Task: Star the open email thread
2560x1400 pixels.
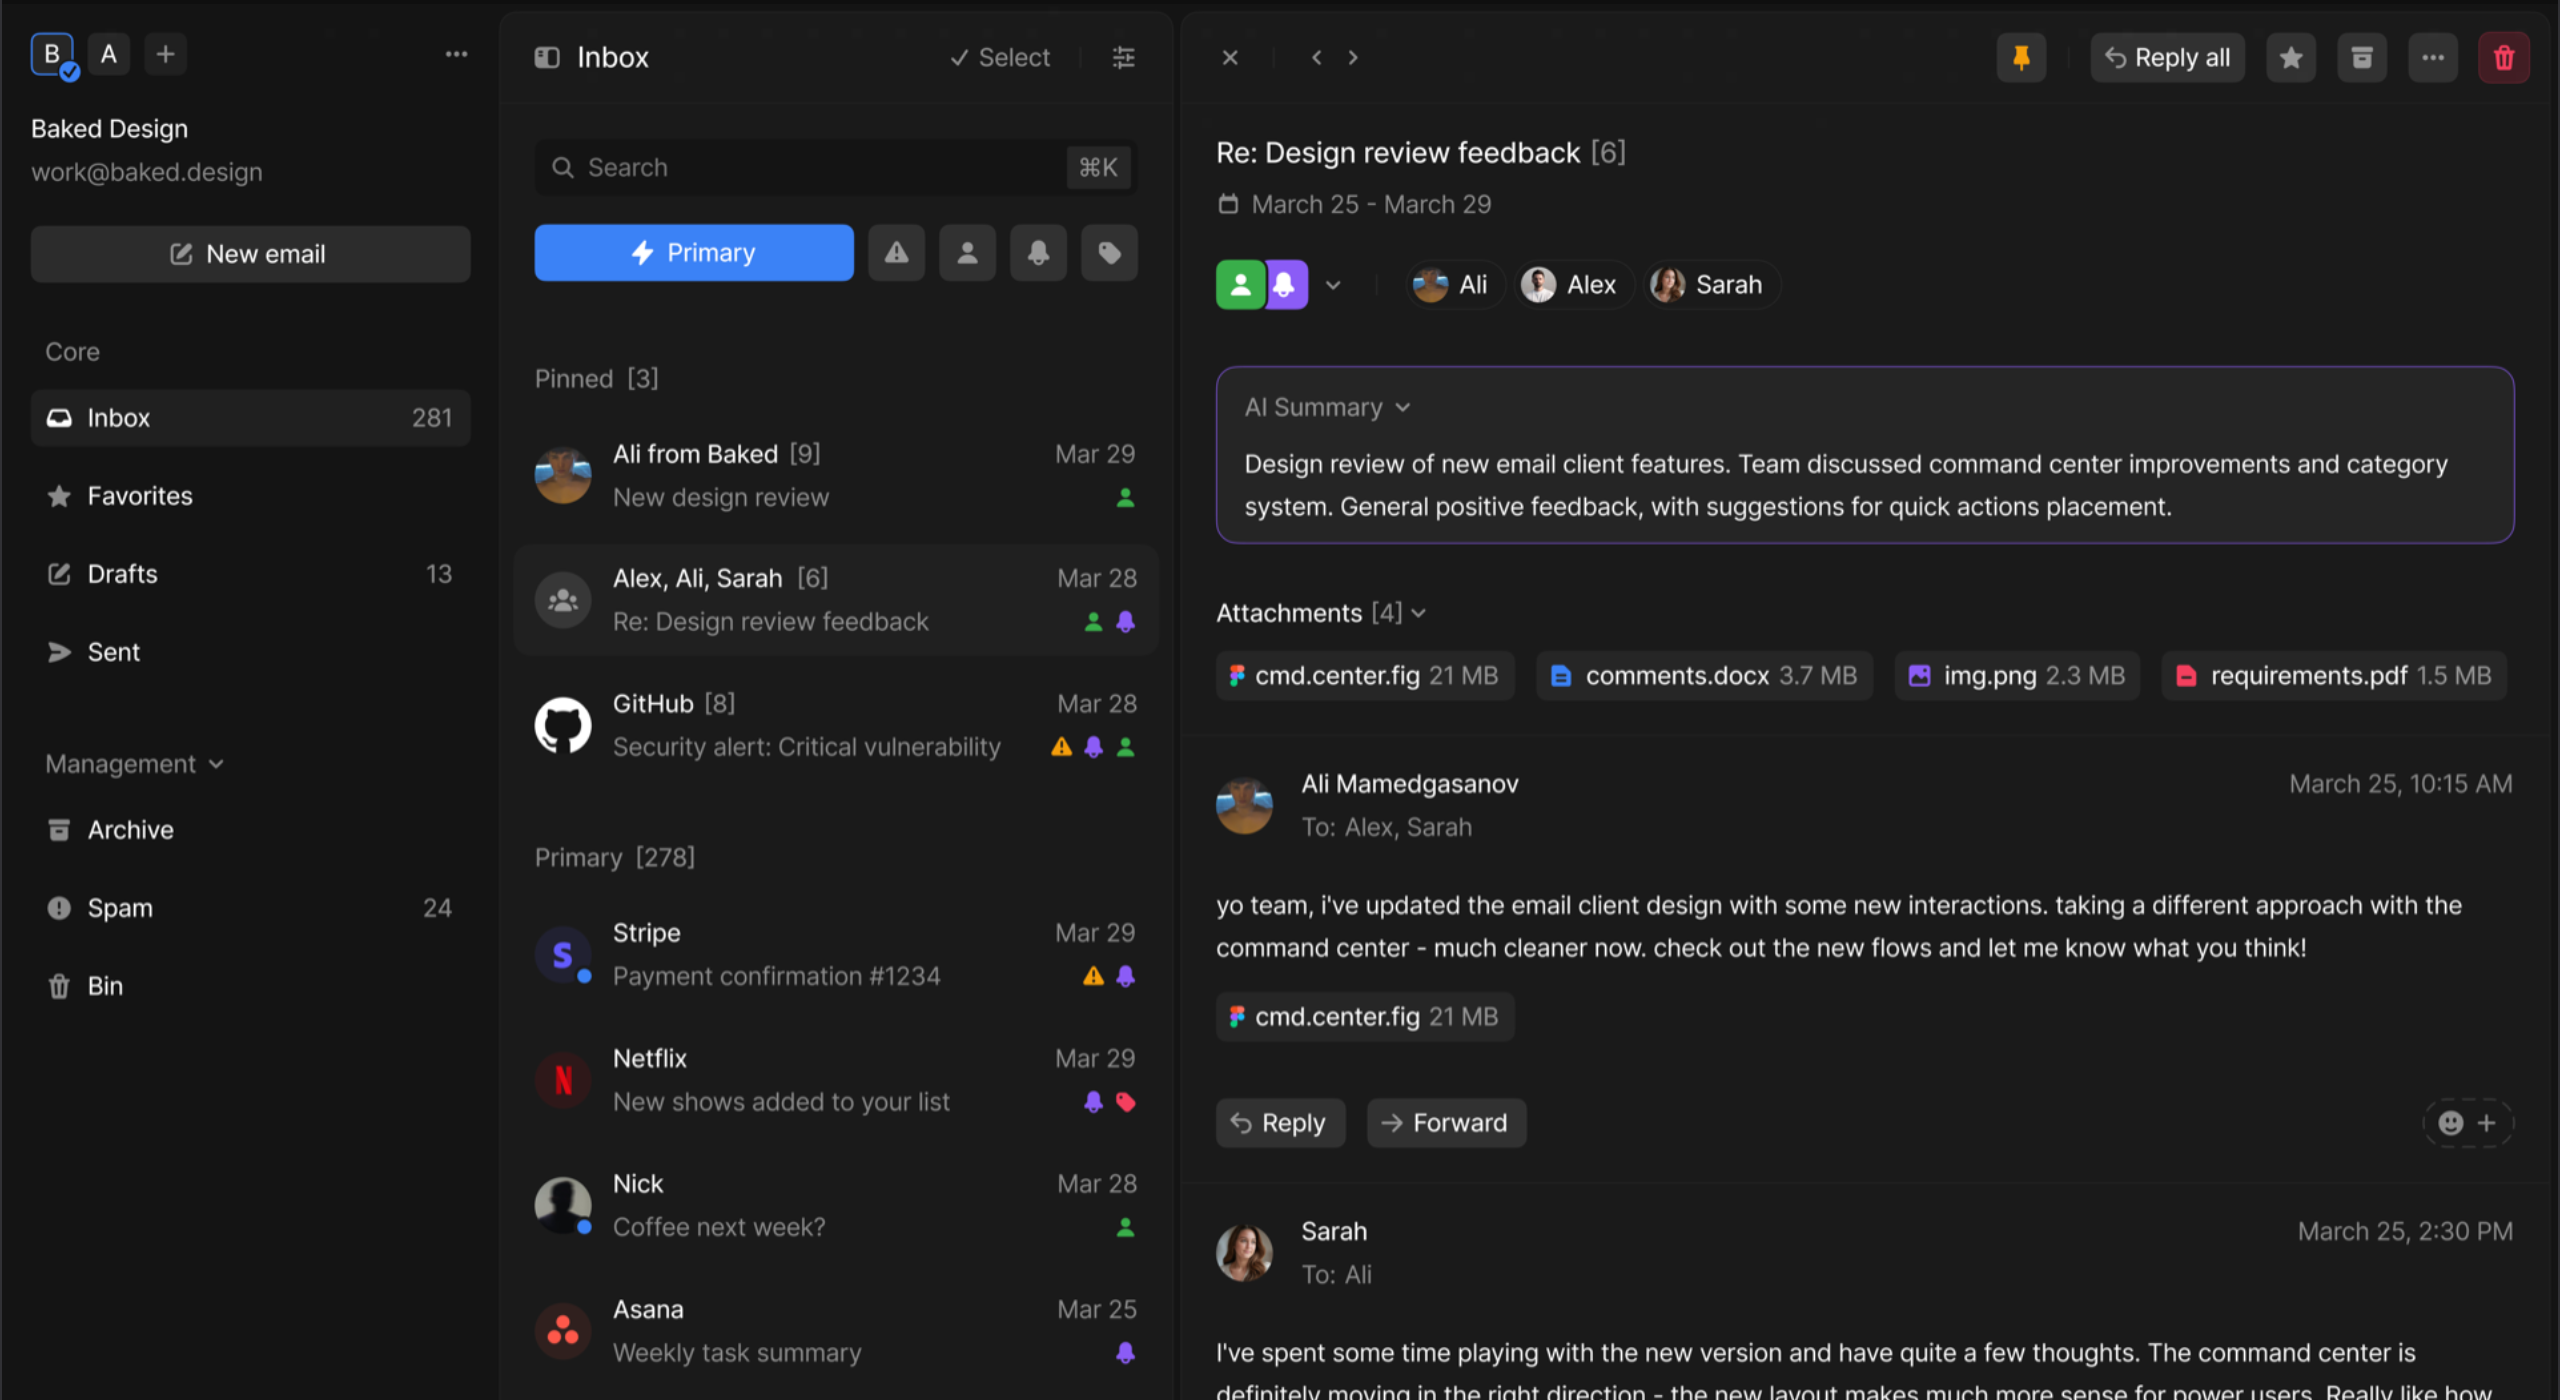Action: 2290,57
